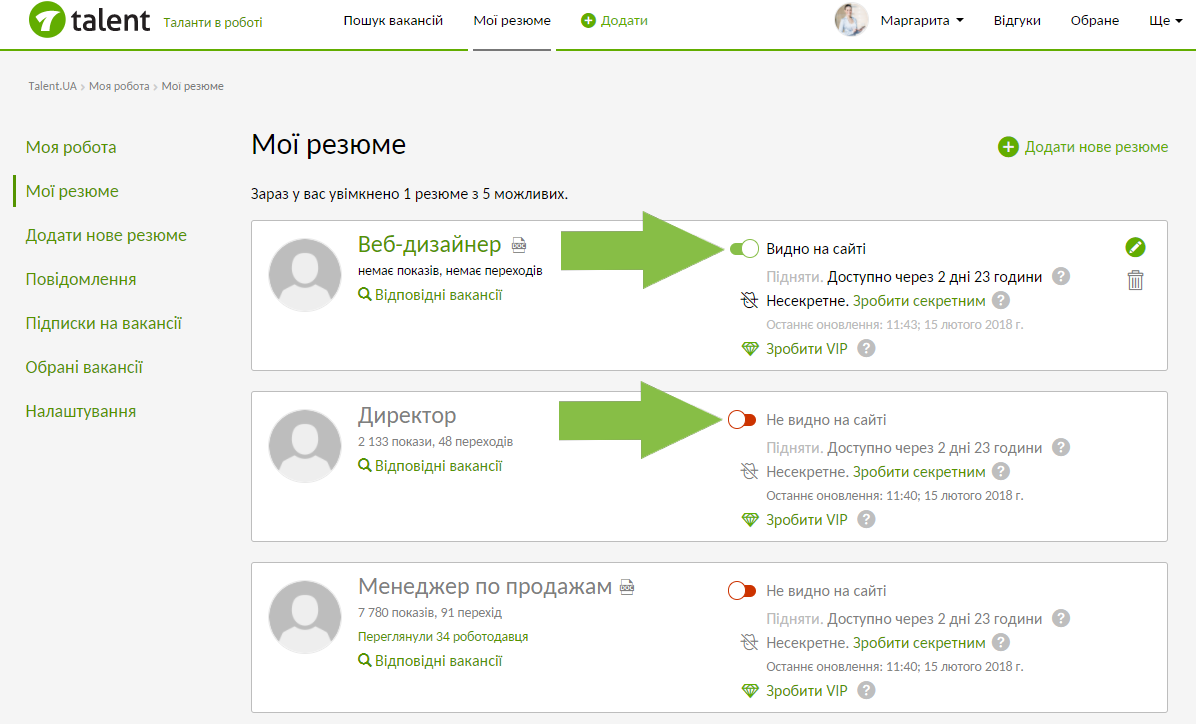
Task: Click the document icon next to Веб-дизайнер title
Action: click(519, 245)
